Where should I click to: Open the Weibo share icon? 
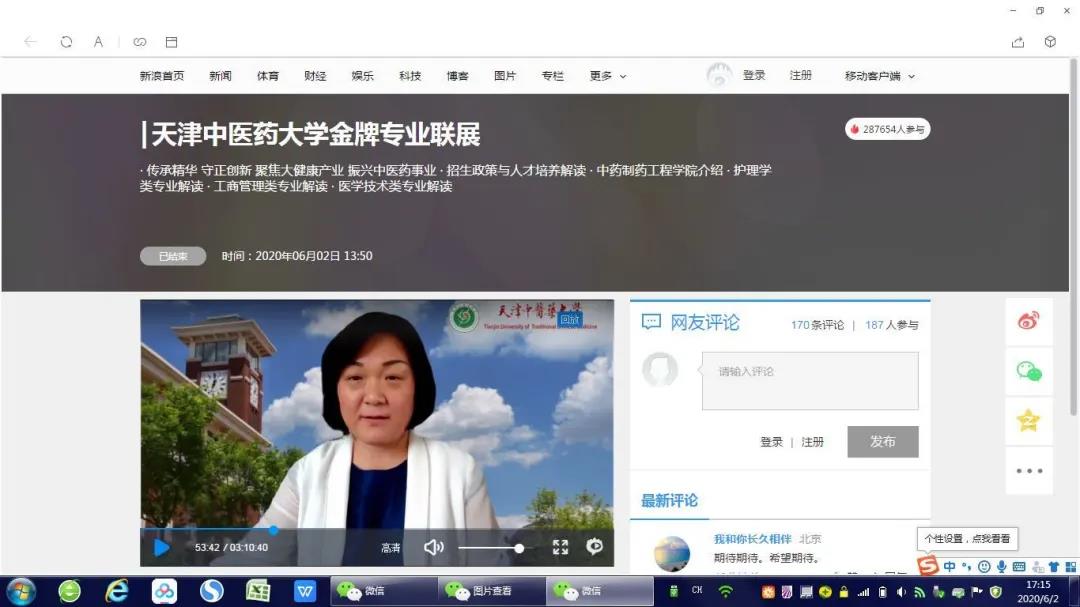[1028, 321]
